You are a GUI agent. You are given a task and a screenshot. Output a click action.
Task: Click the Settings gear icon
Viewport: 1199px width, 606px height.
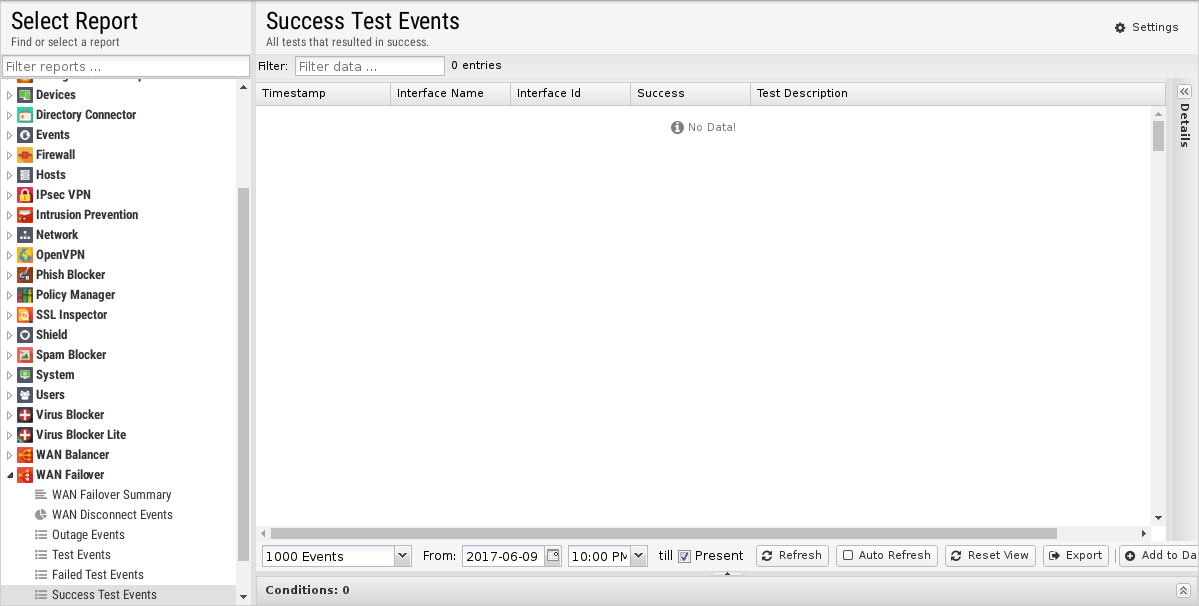[x=1120, y=28]
